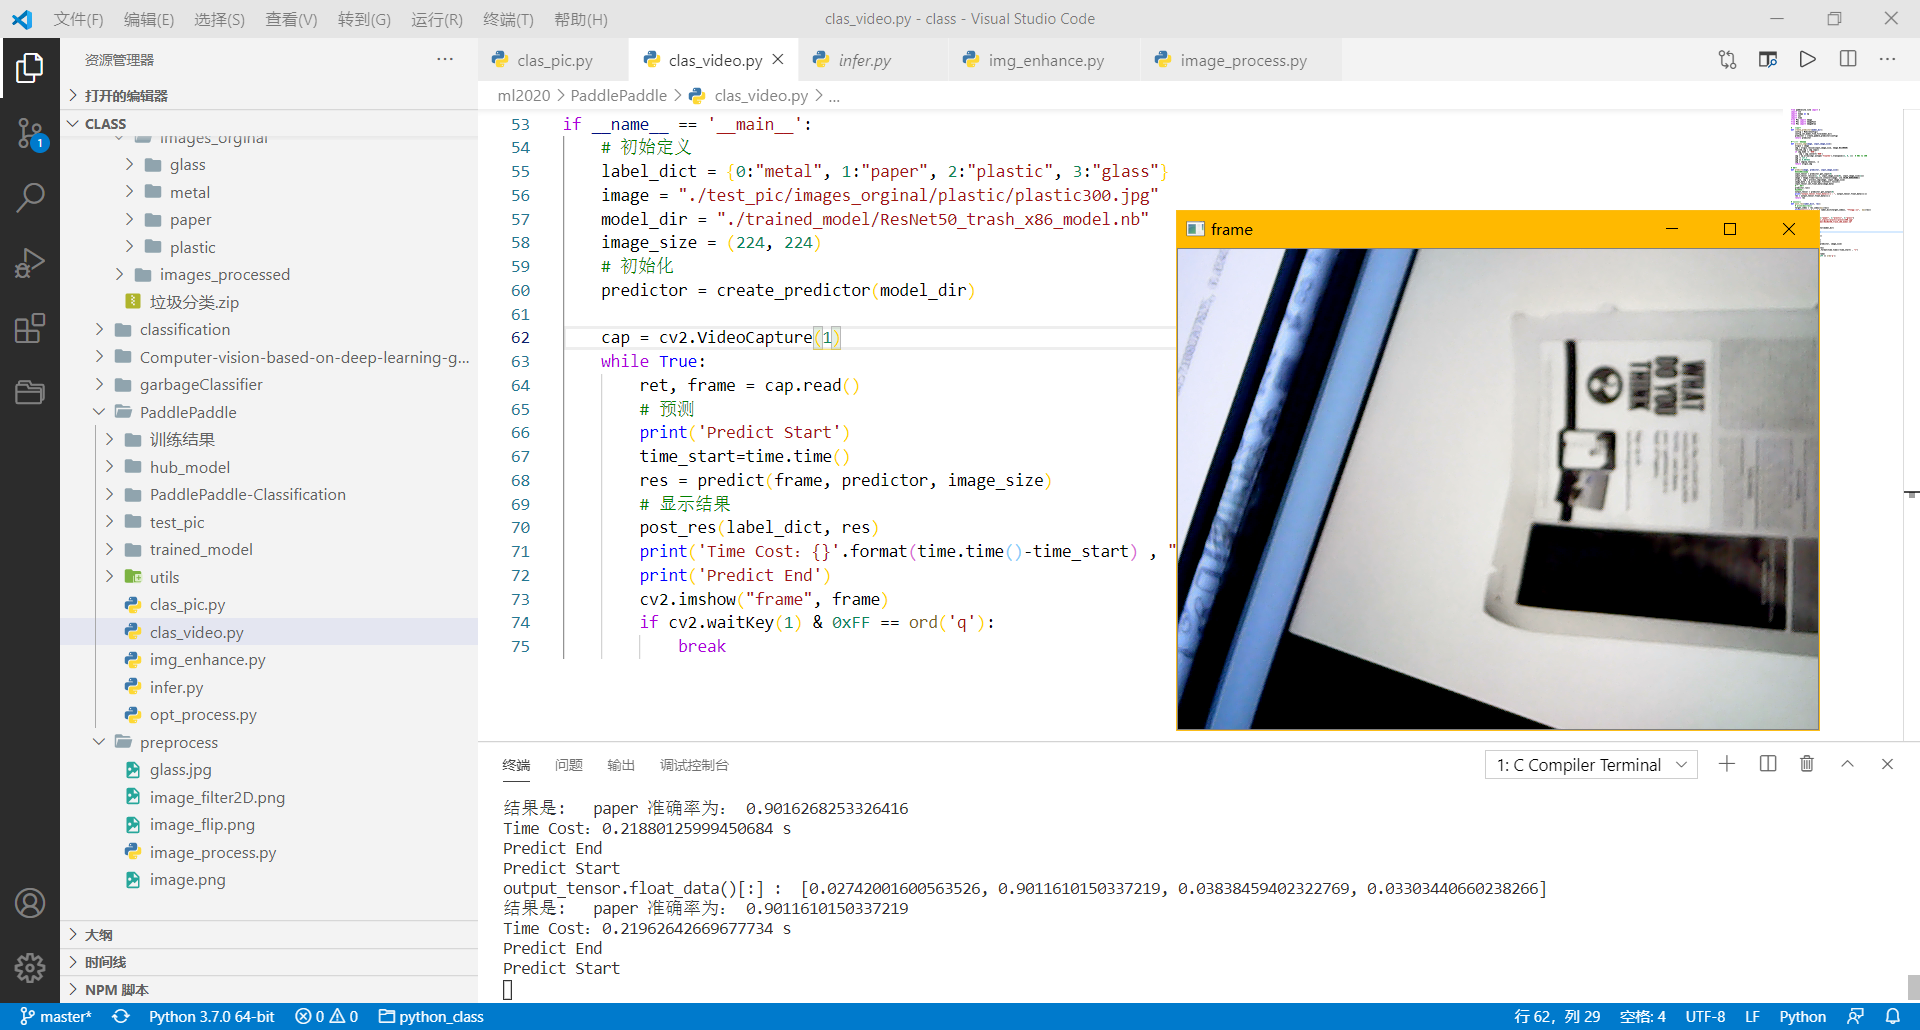Click PaddlePaddle in the breadcrumb
The height and width of the screenshot is (1030, 1920).
click(x=618, y=96)
